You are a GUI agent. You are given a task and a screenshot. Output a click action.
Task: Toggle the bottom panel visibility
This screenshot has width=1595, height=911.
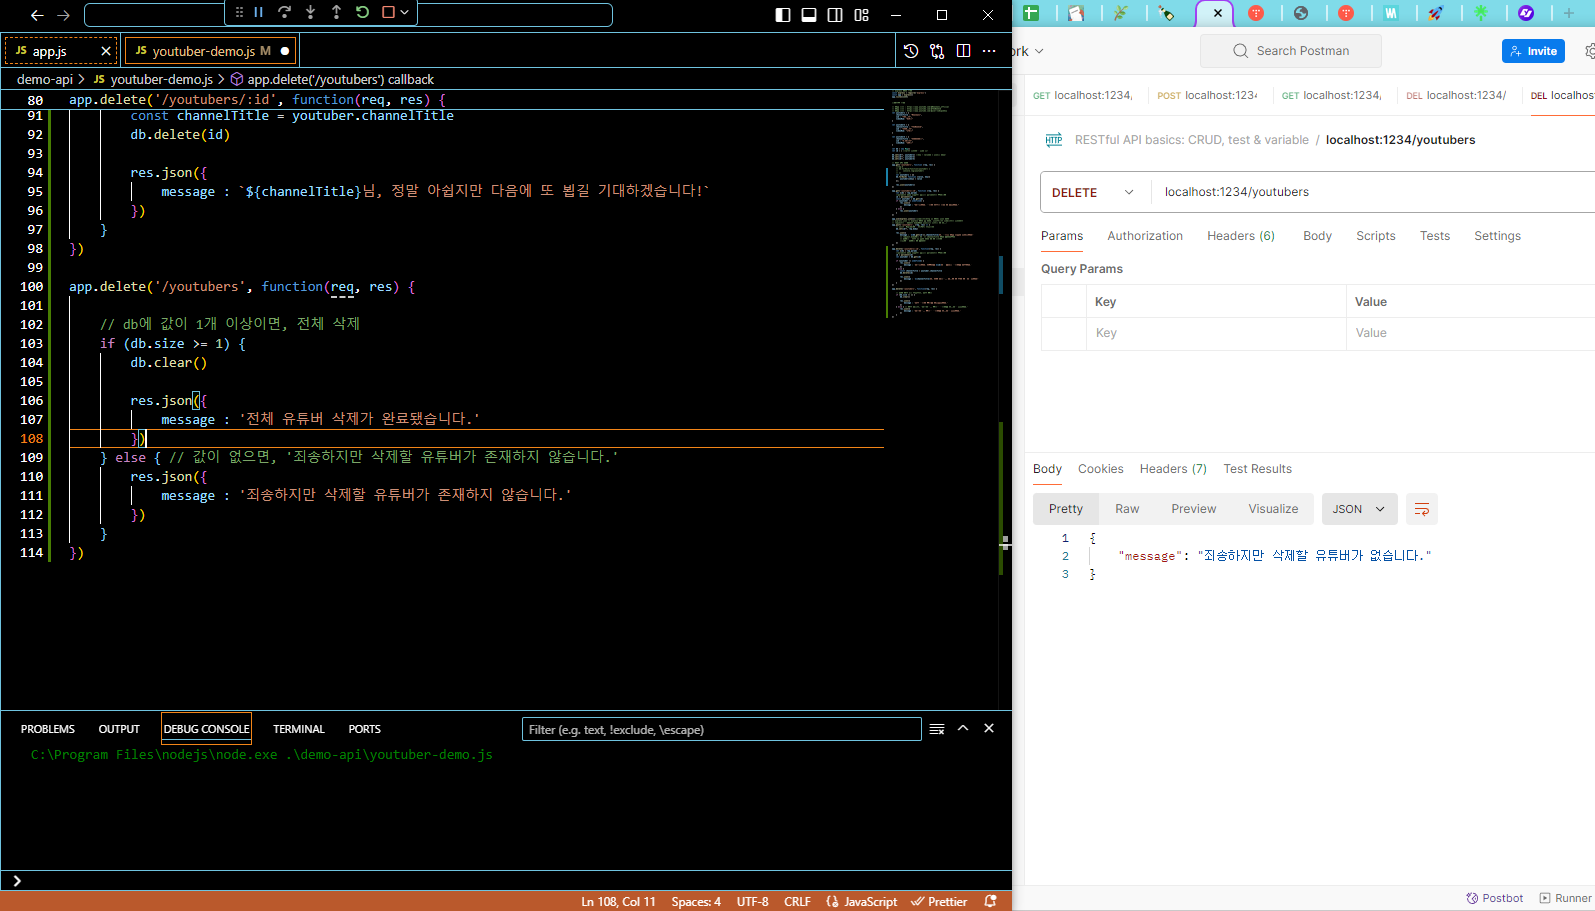tap(809, 15)
